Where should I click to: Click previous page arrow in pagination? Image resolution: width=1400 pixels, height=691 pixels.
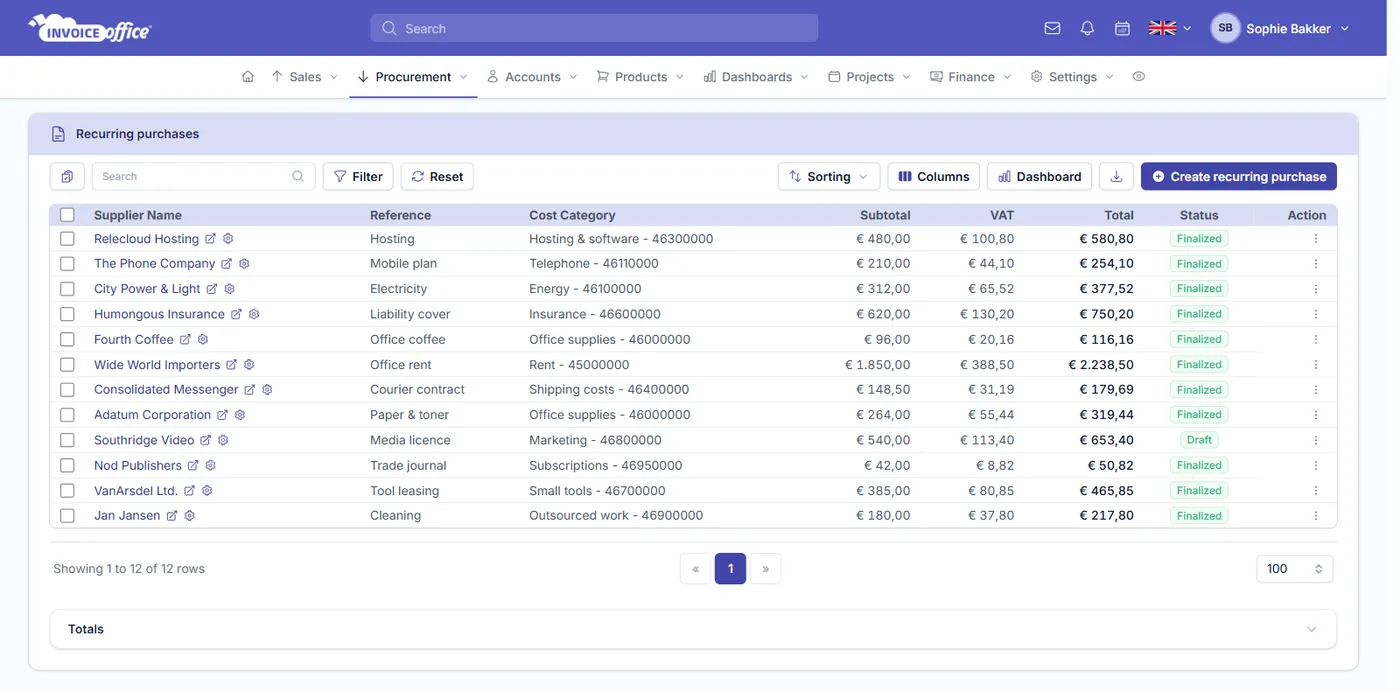695,569
